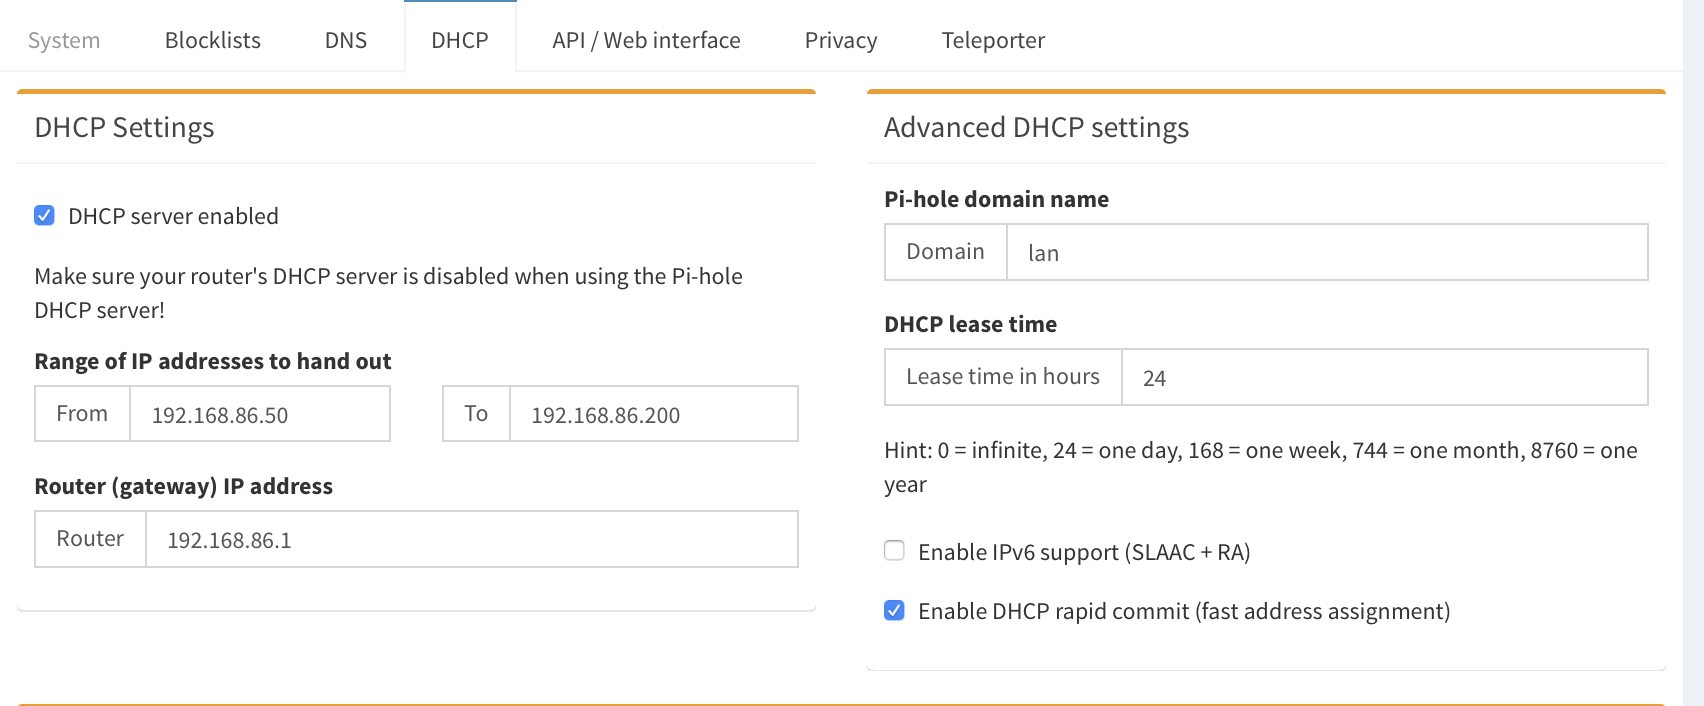Screen dimensions: 1704x706
Task: Go to the Privacy tab
Action: point(841,40)
